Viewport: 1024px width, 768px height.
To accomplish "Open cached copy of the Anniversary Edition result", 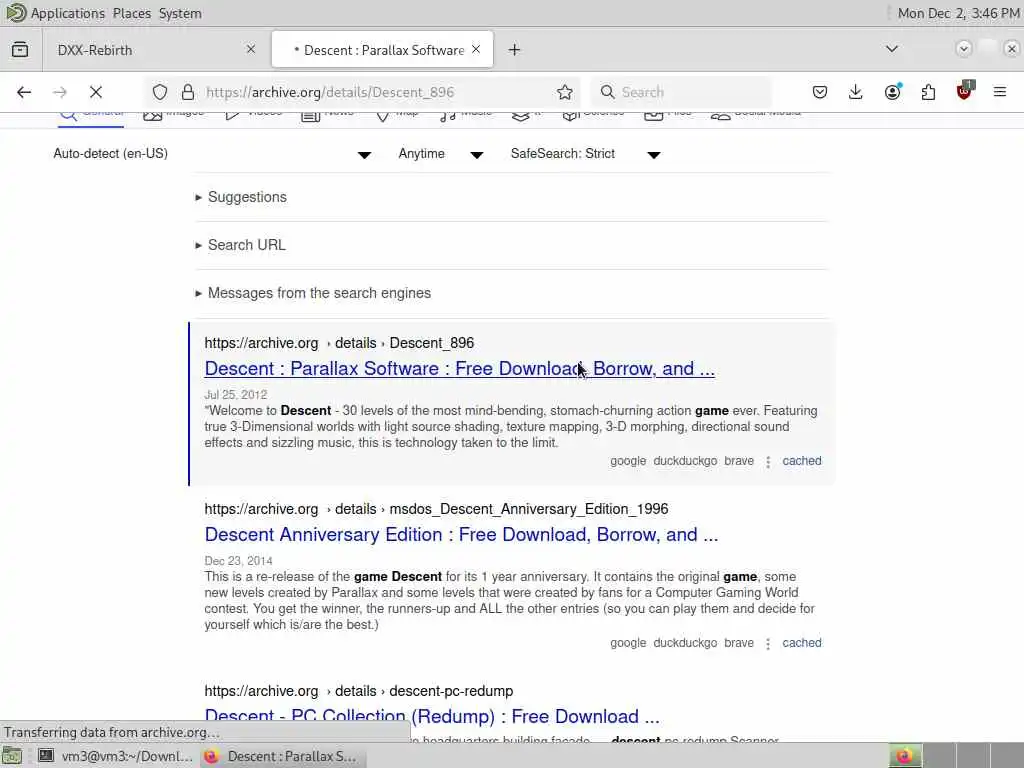I will coord(802,643).
